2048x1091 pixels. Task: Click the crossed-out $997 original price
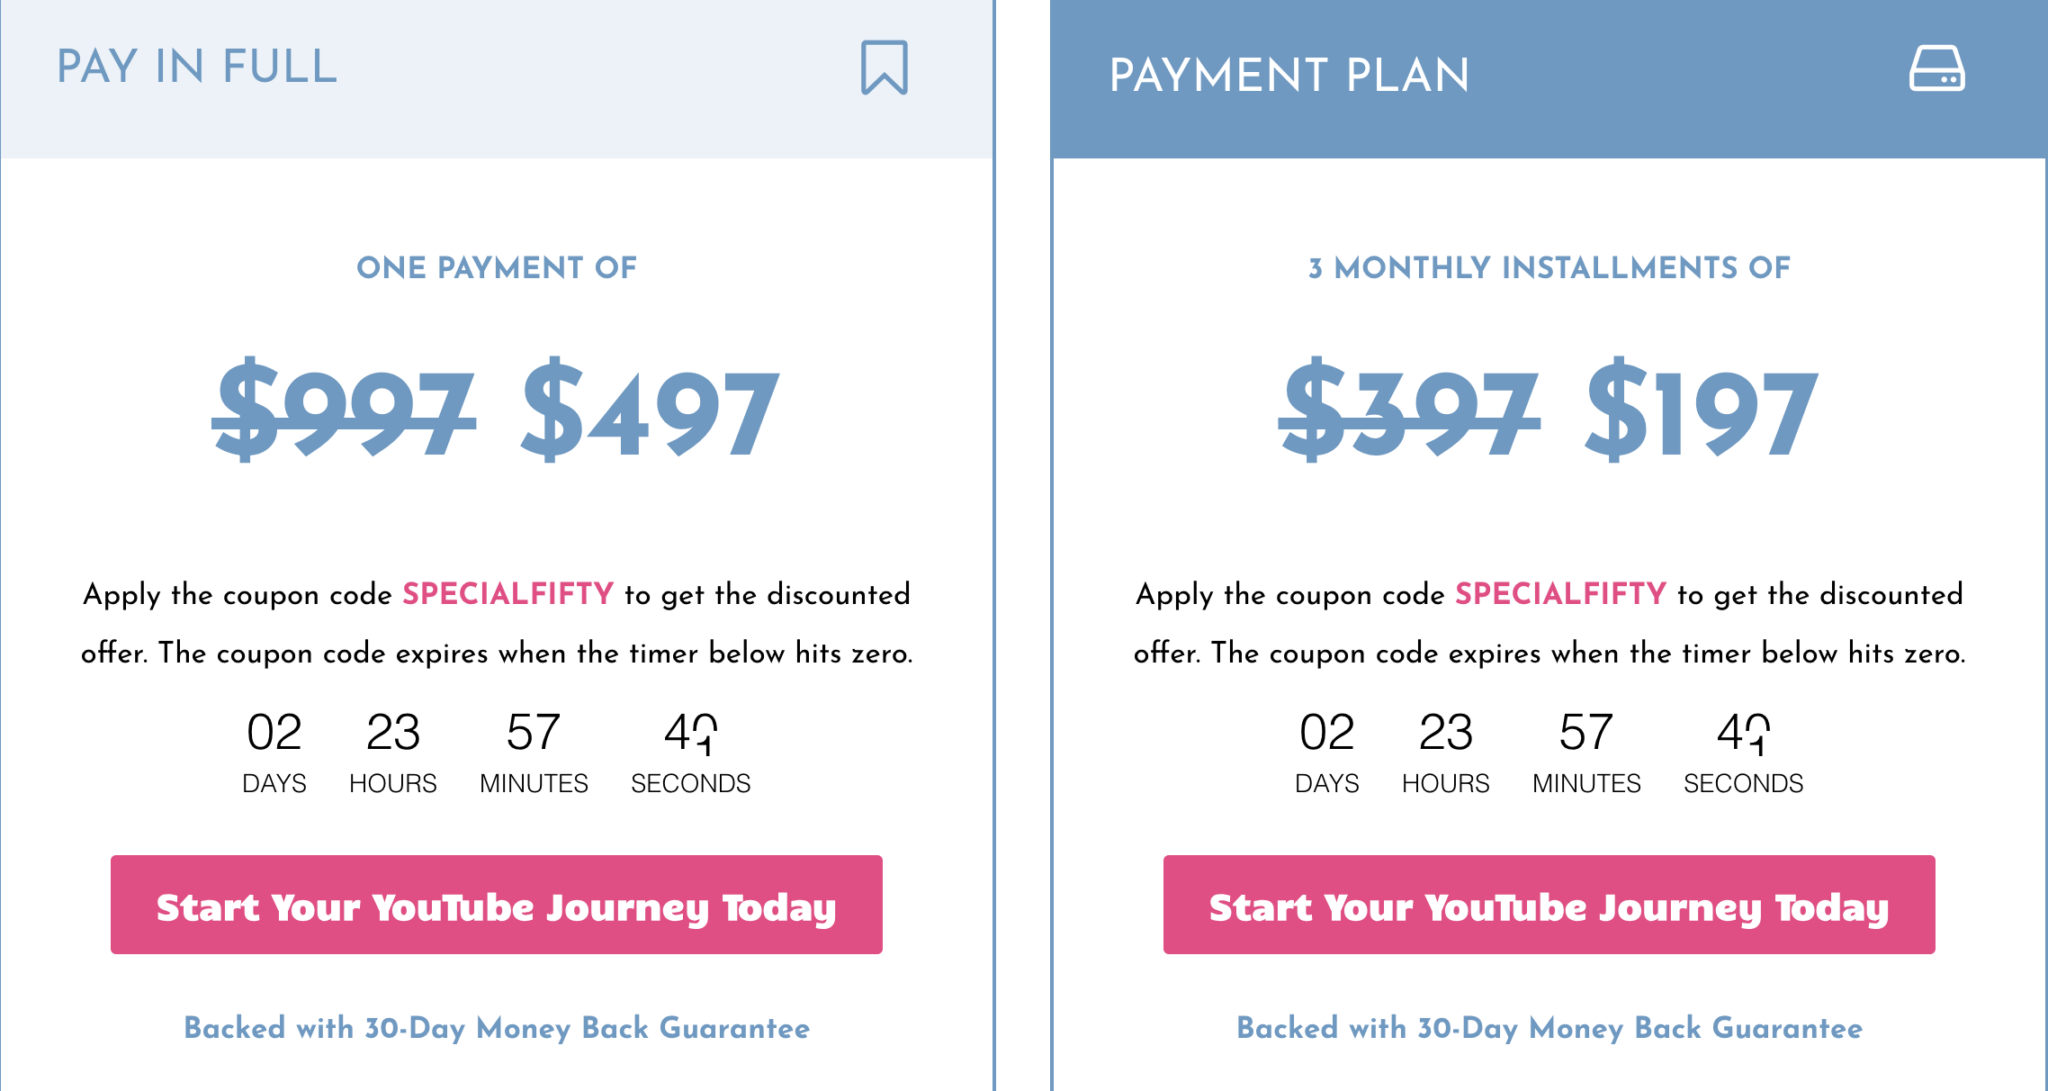(x=344, y=411)
